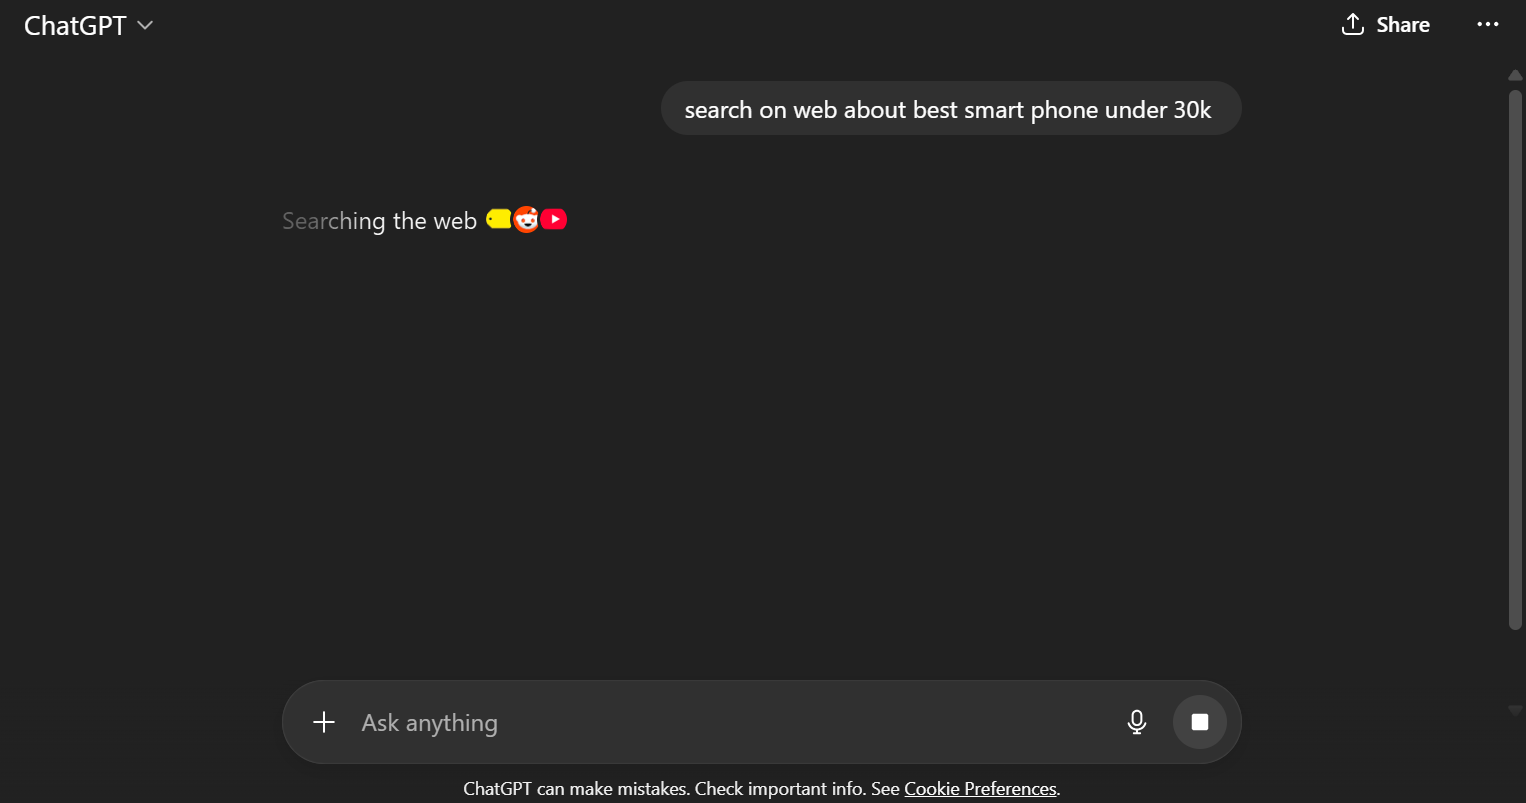The image size is (1526, 803).
Task: Click the vertical scrollbar thumb
Action: point(1514,360)
